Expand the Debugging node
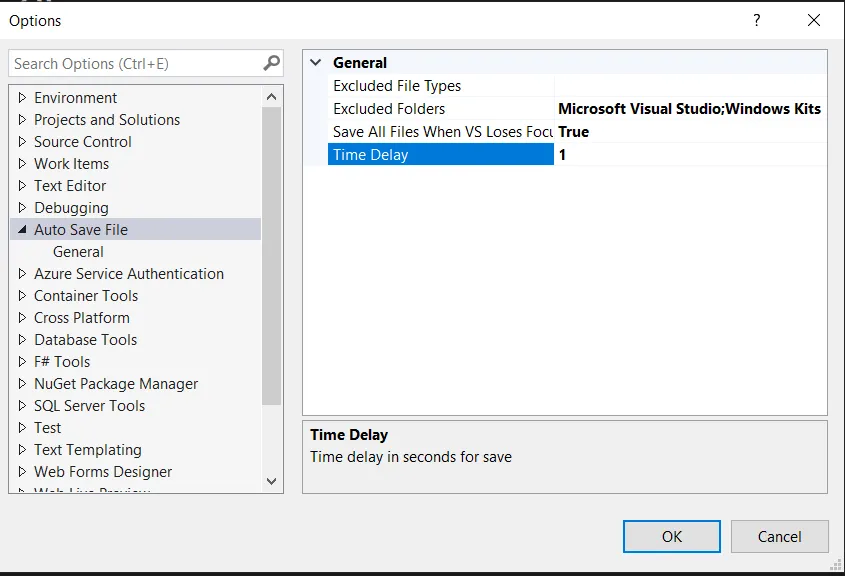This screenshot has width=845, height=576. [x=22, y=207]
